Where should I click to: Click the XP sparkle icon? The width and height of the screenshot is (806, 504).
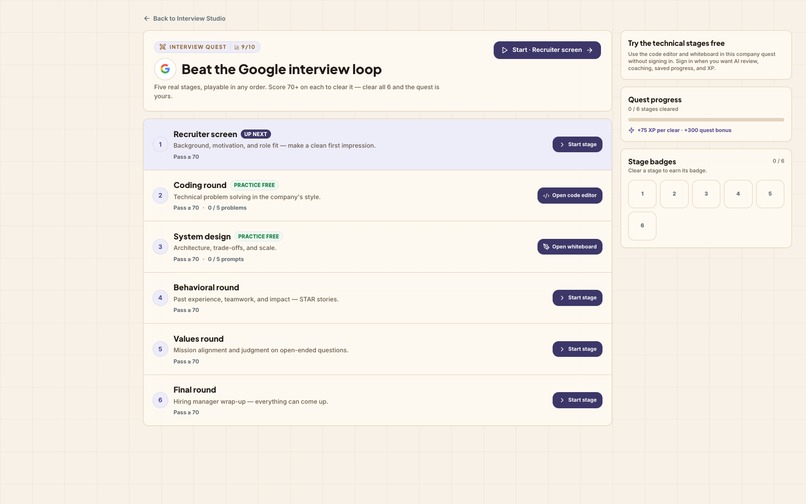tap(631, 130)
